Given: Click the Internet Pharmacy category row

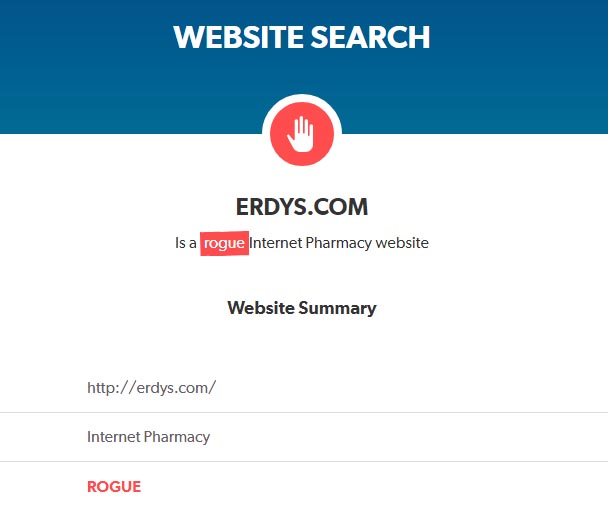Looking at the screenshot, I should 304,437.
